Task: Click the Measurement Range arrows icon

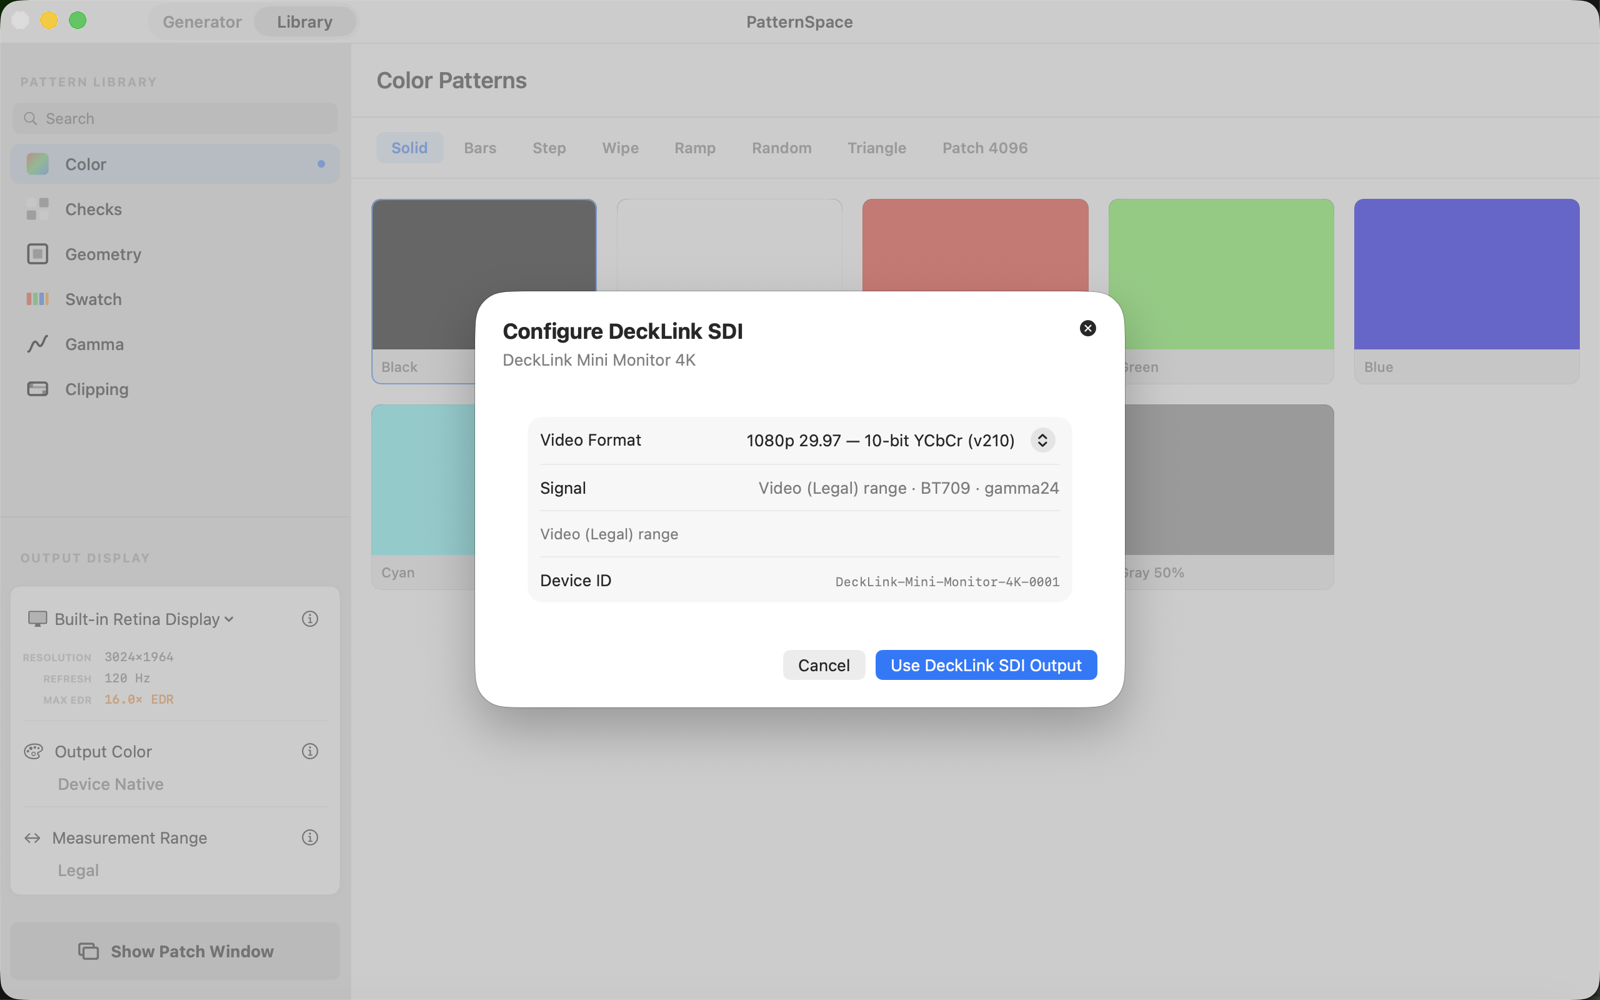Action: [33, 838]
